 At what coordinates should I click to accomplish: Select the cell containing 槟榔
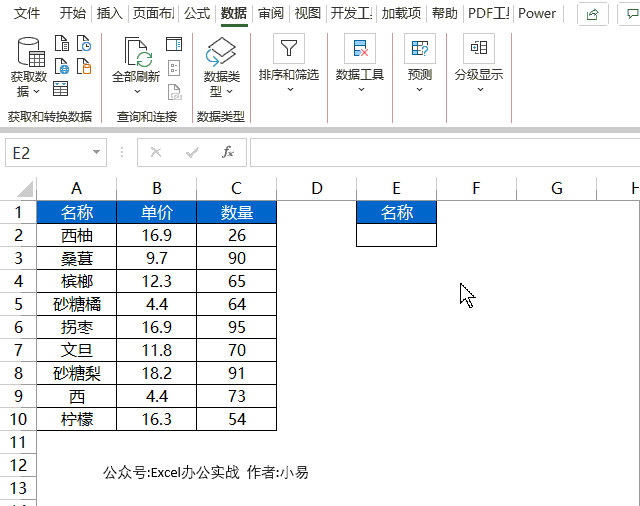(76, 281)
